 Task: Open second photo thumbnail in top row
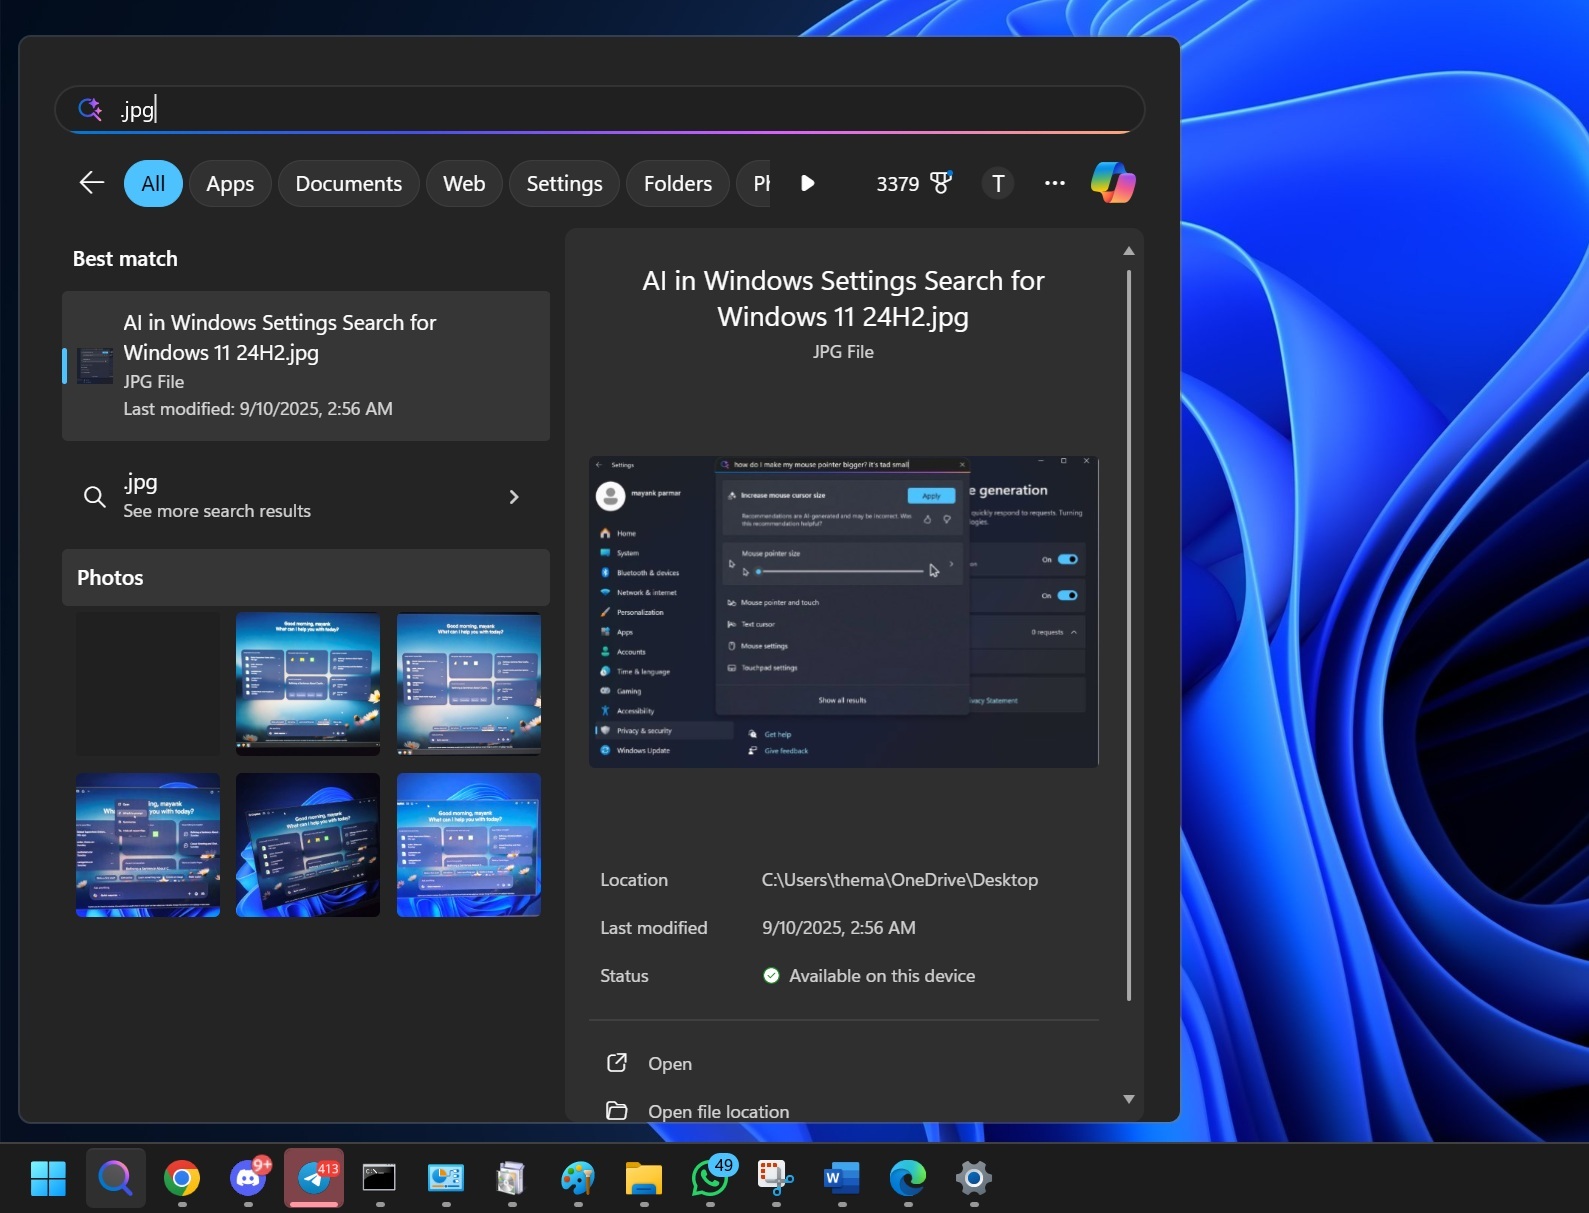(308, 684)
